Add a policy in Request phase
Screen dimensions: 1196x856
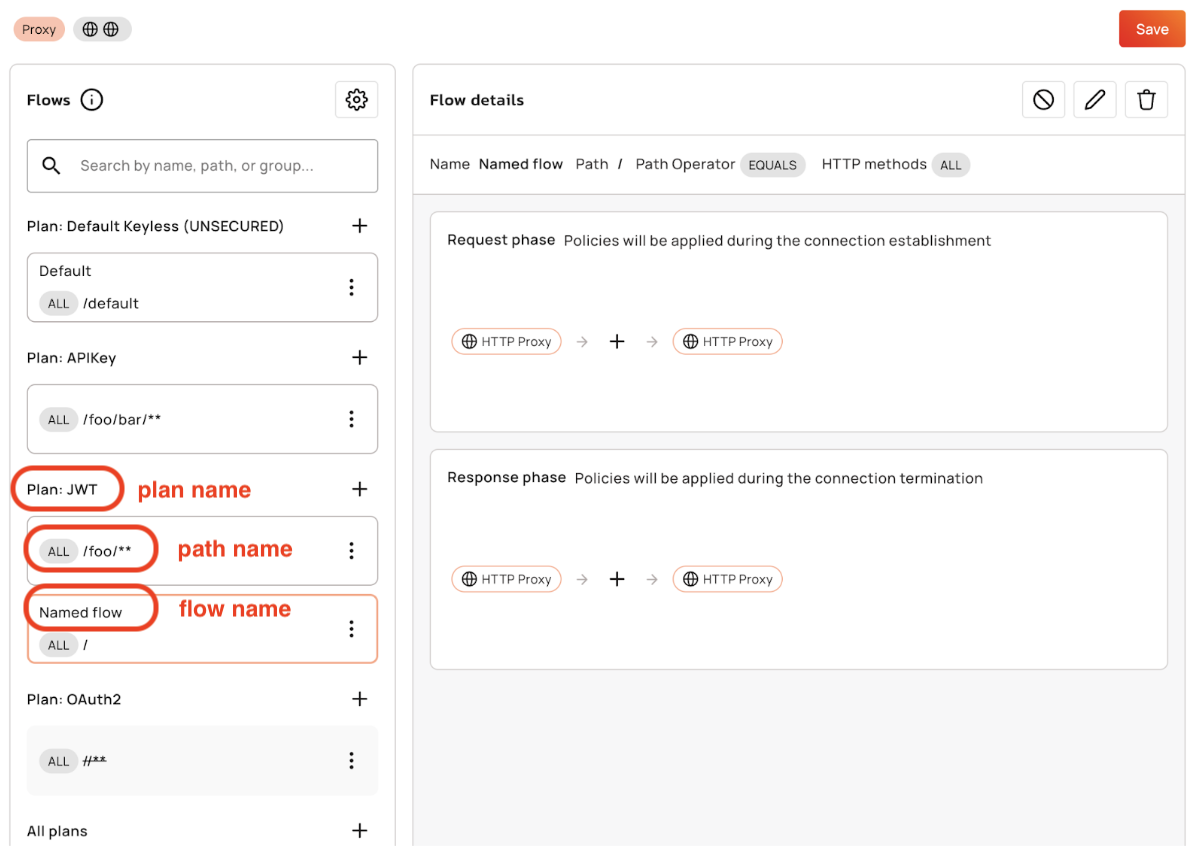point(617,342)
